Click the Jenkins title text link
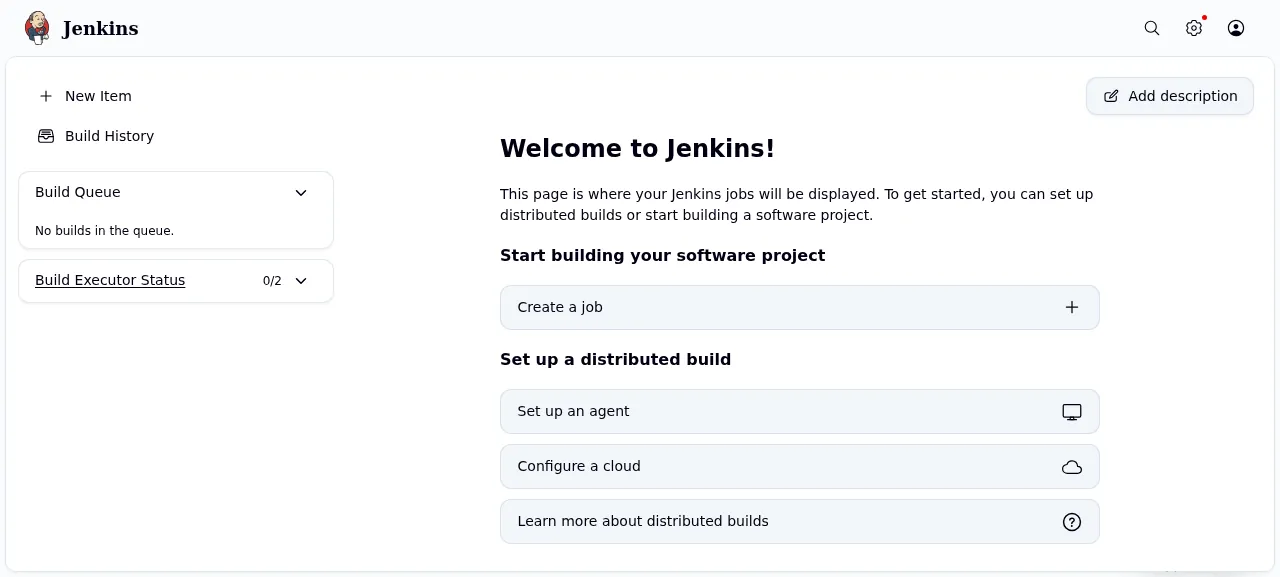The width and height of the screenshot is (1280, 577). pos(100,28)
